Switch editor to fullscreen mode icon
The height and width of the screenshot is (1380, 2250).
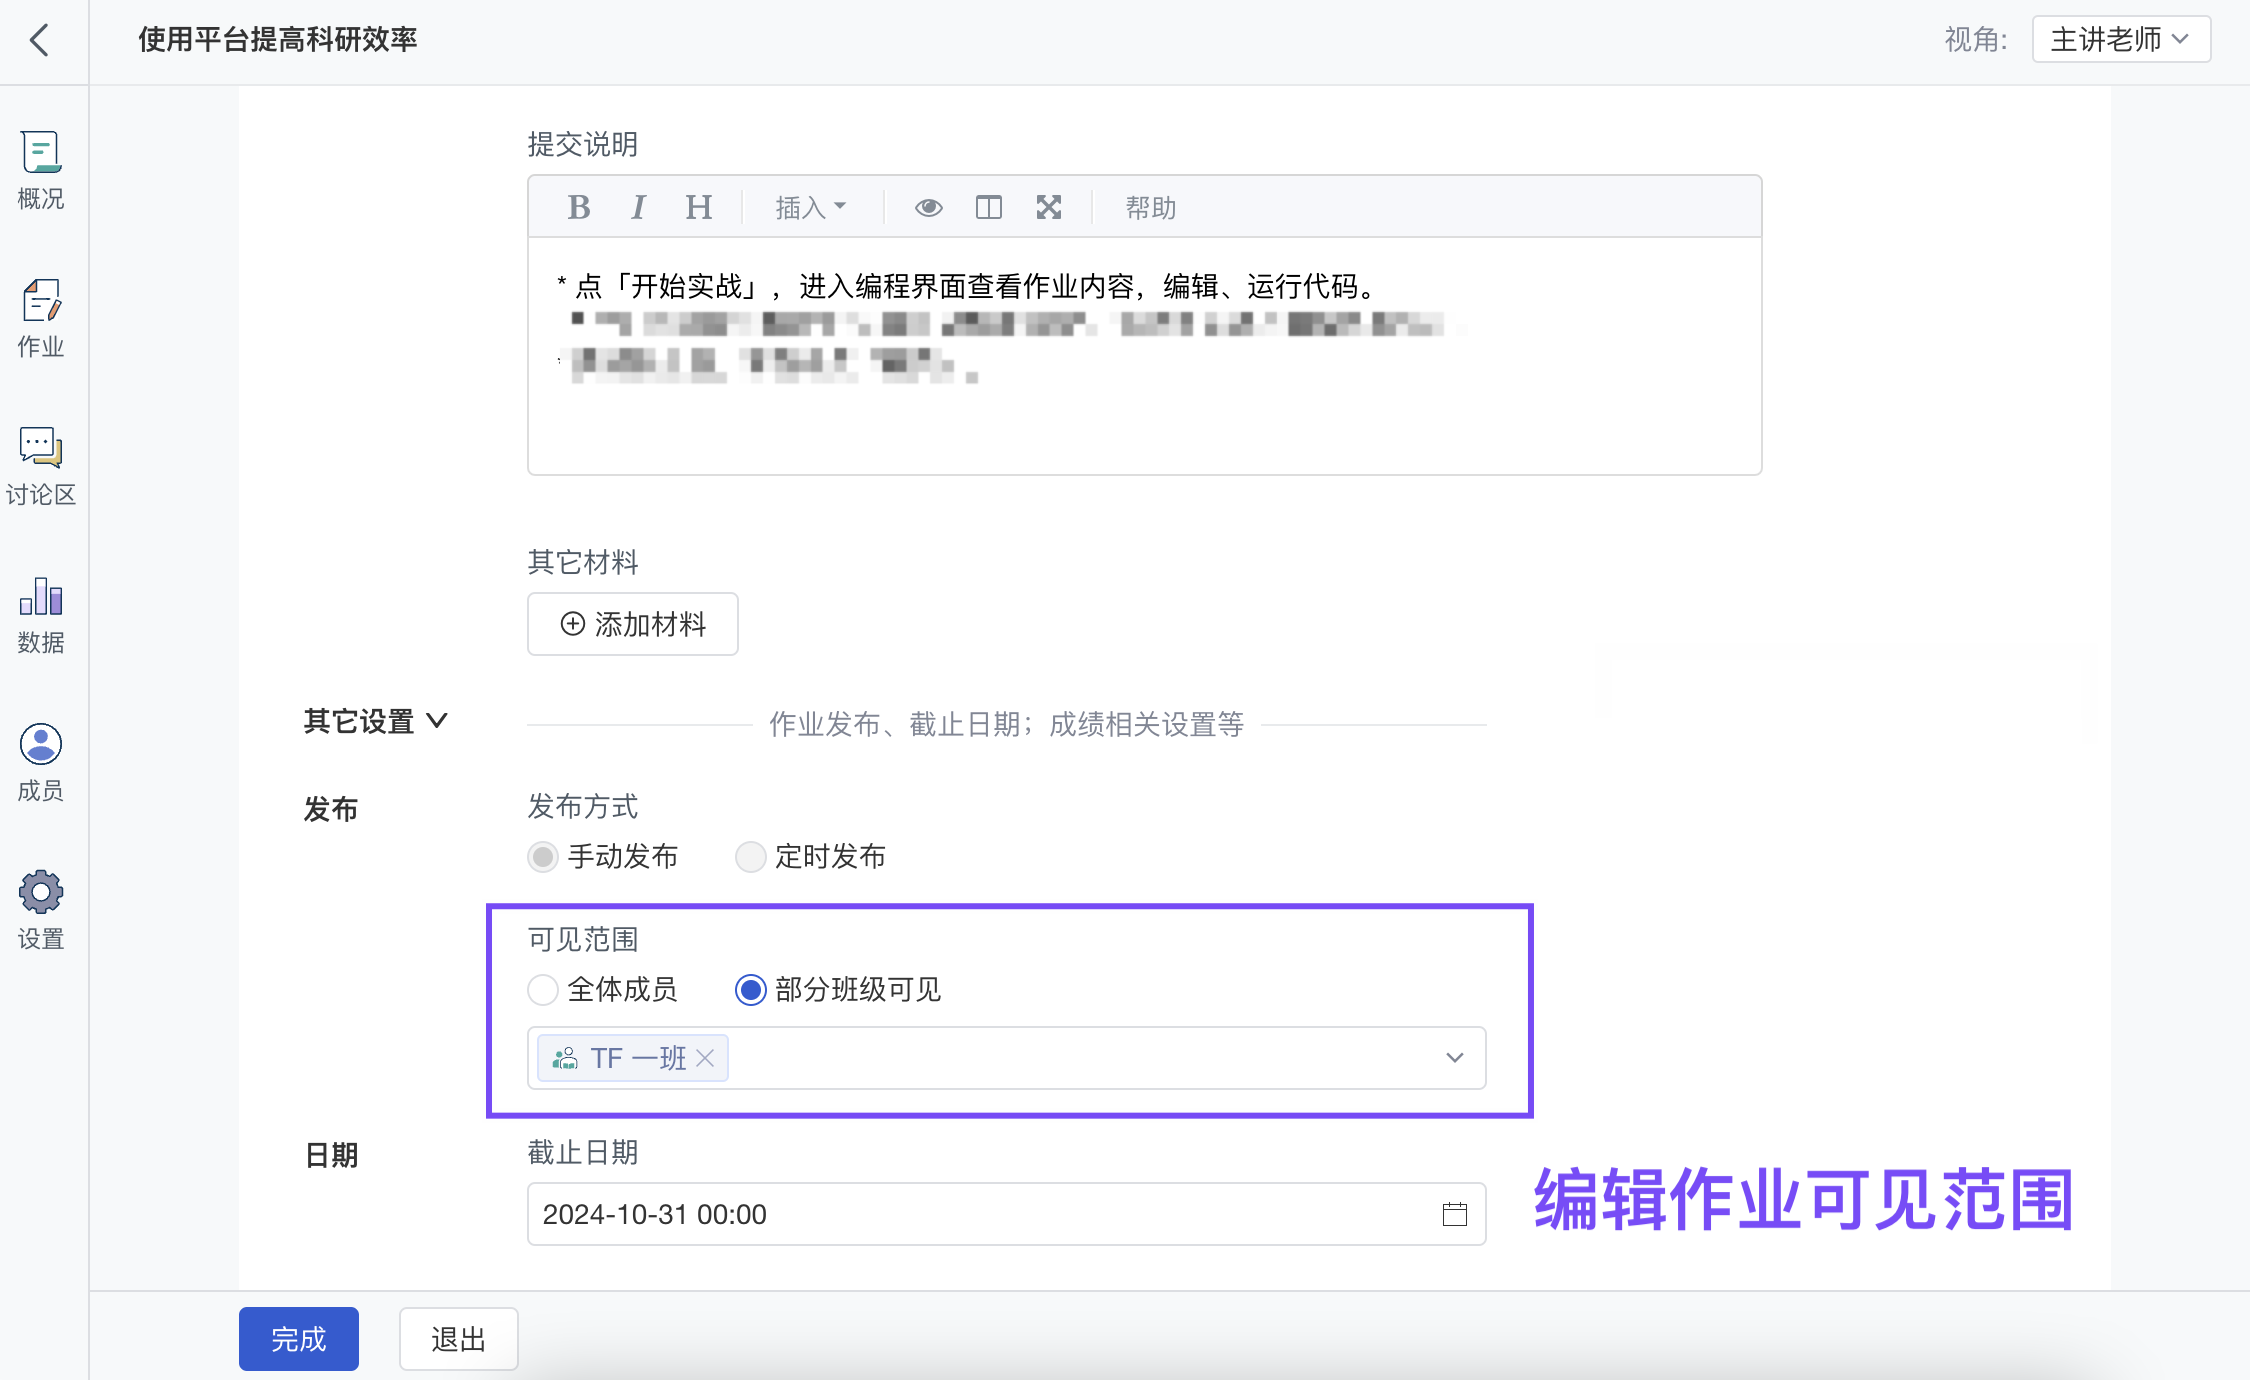1048,207
